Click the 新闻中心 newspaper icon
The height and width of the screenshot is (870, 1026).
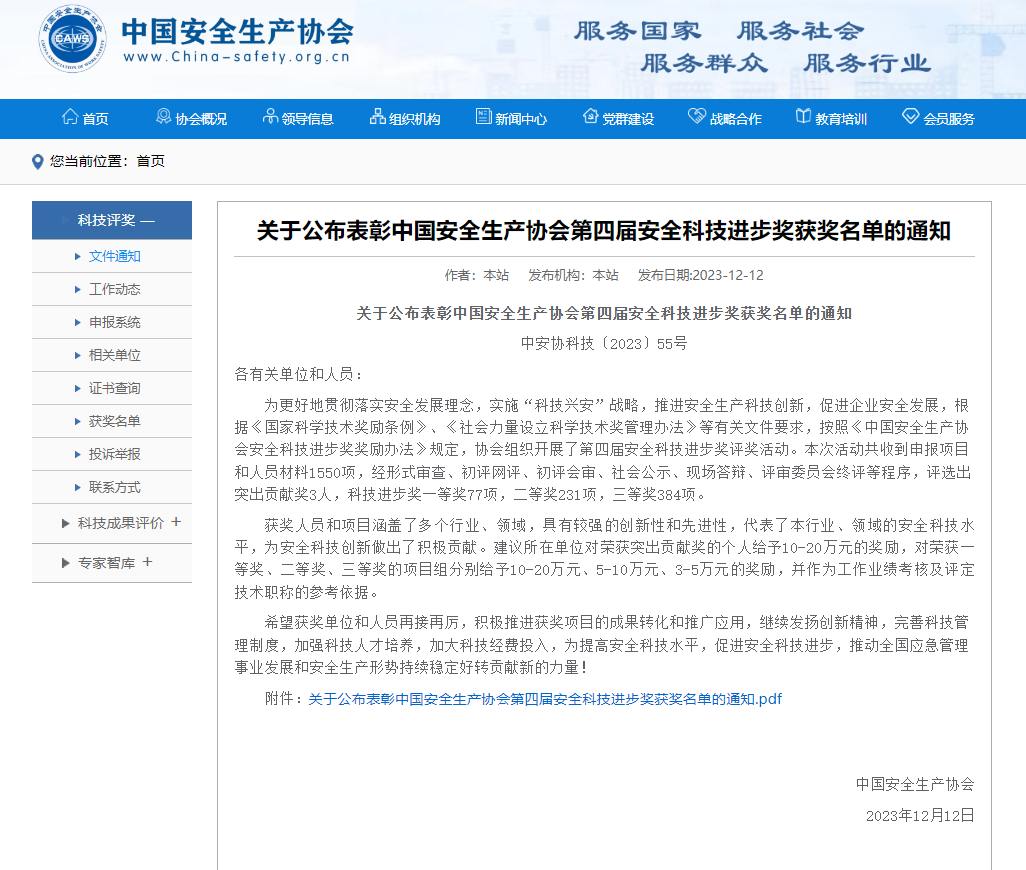484,116
